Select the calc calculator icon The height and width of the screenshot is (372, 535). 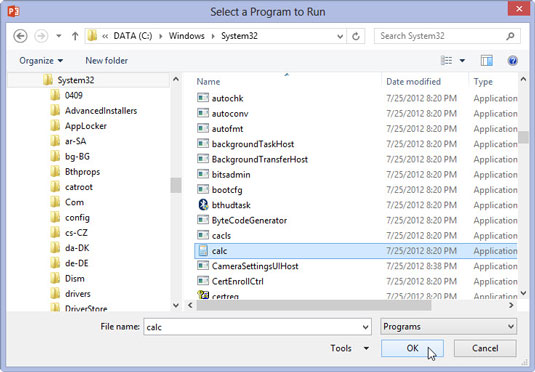coord(203,251)
